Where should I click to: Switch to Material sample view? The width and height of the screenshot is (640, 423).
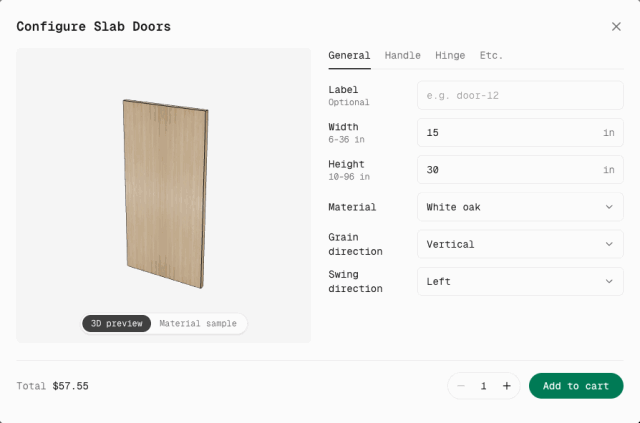[x=198, y=323]
